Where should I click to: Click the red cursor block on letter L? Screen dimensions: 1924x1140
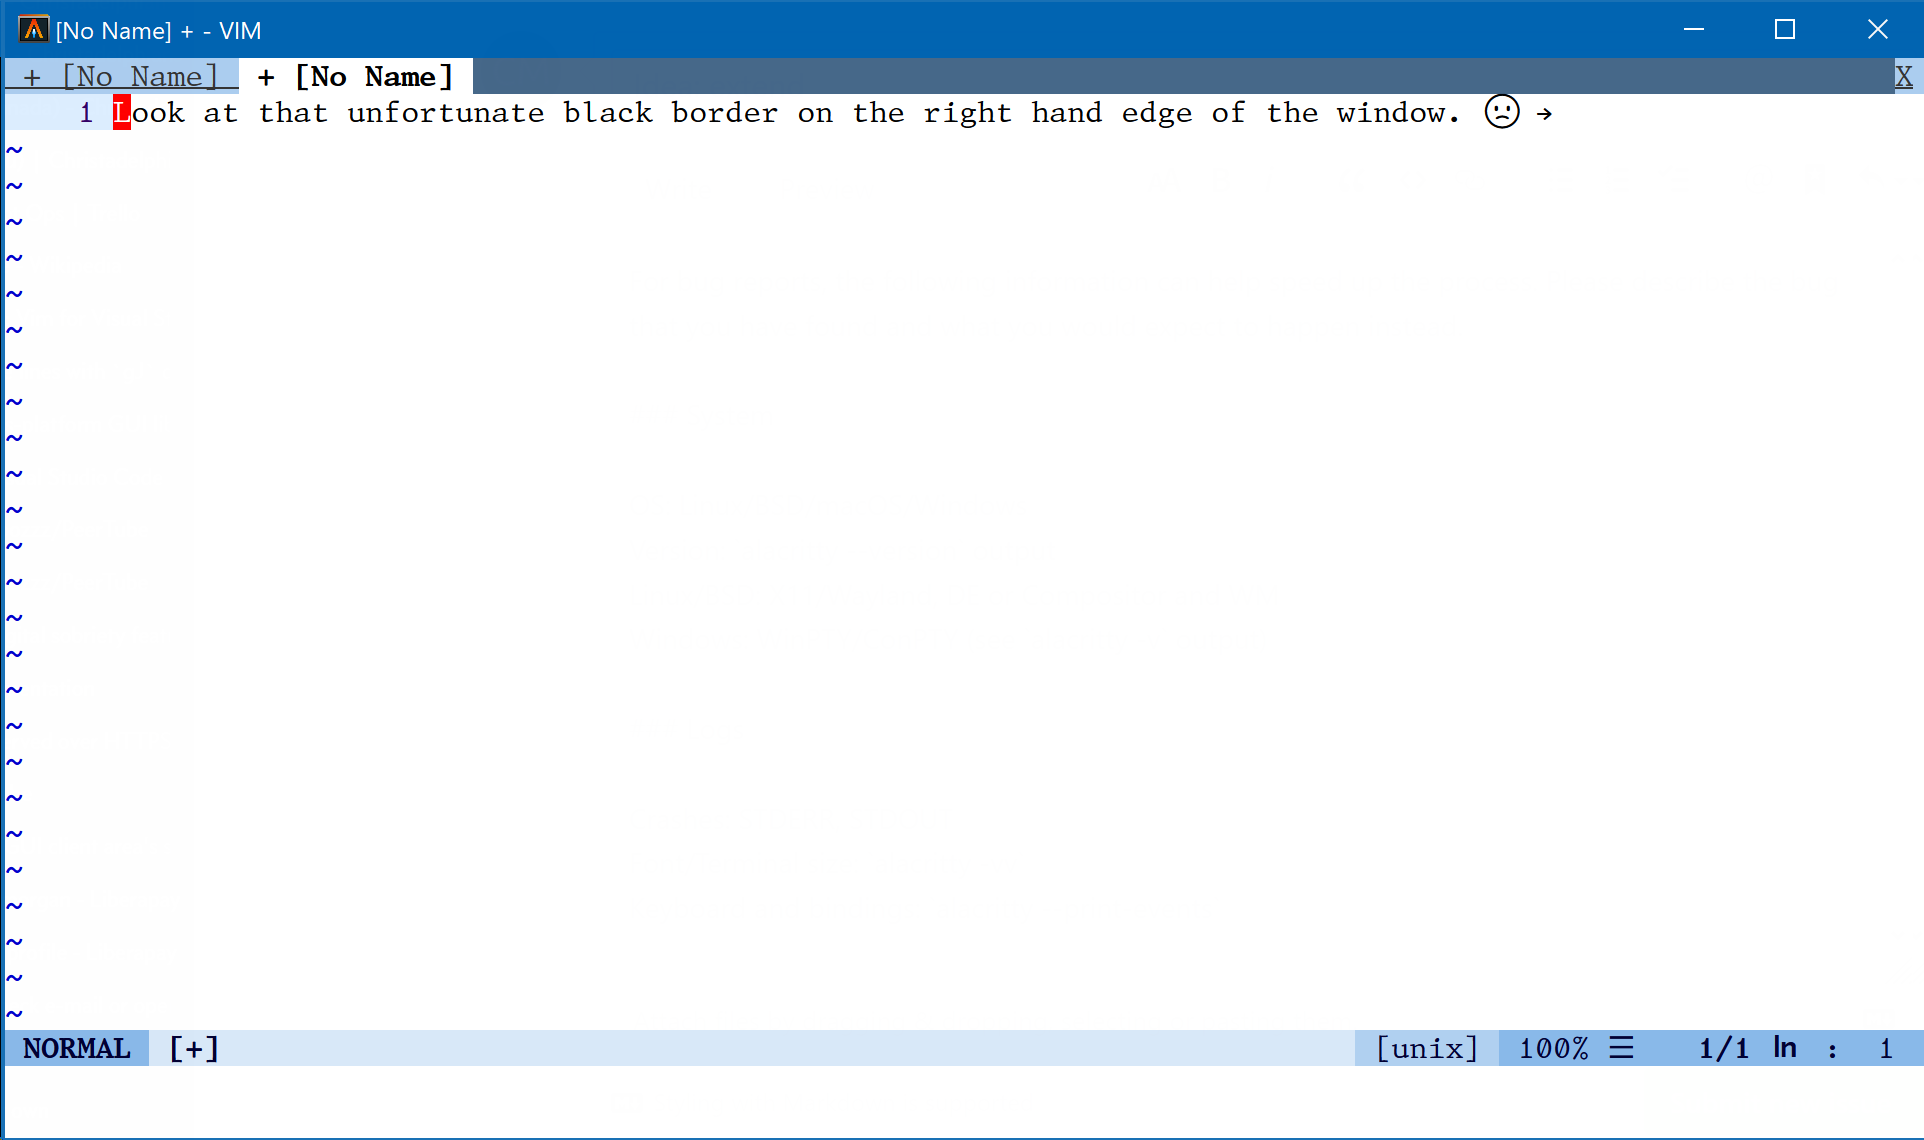click(122, 113)
